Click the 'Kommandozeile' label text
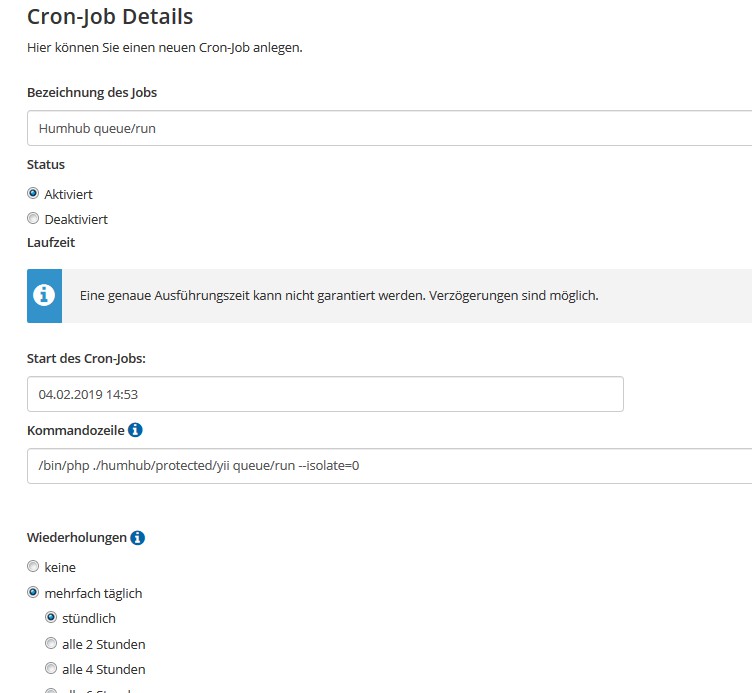 tap(76, 430)
